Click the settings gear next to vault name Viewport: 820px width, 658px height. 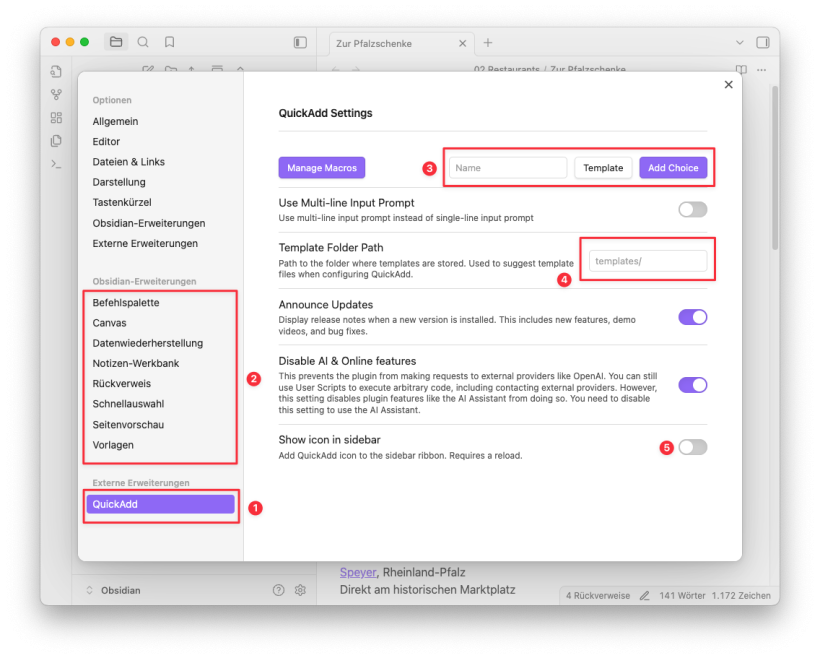pyautogui.click(x=300, y=590)
